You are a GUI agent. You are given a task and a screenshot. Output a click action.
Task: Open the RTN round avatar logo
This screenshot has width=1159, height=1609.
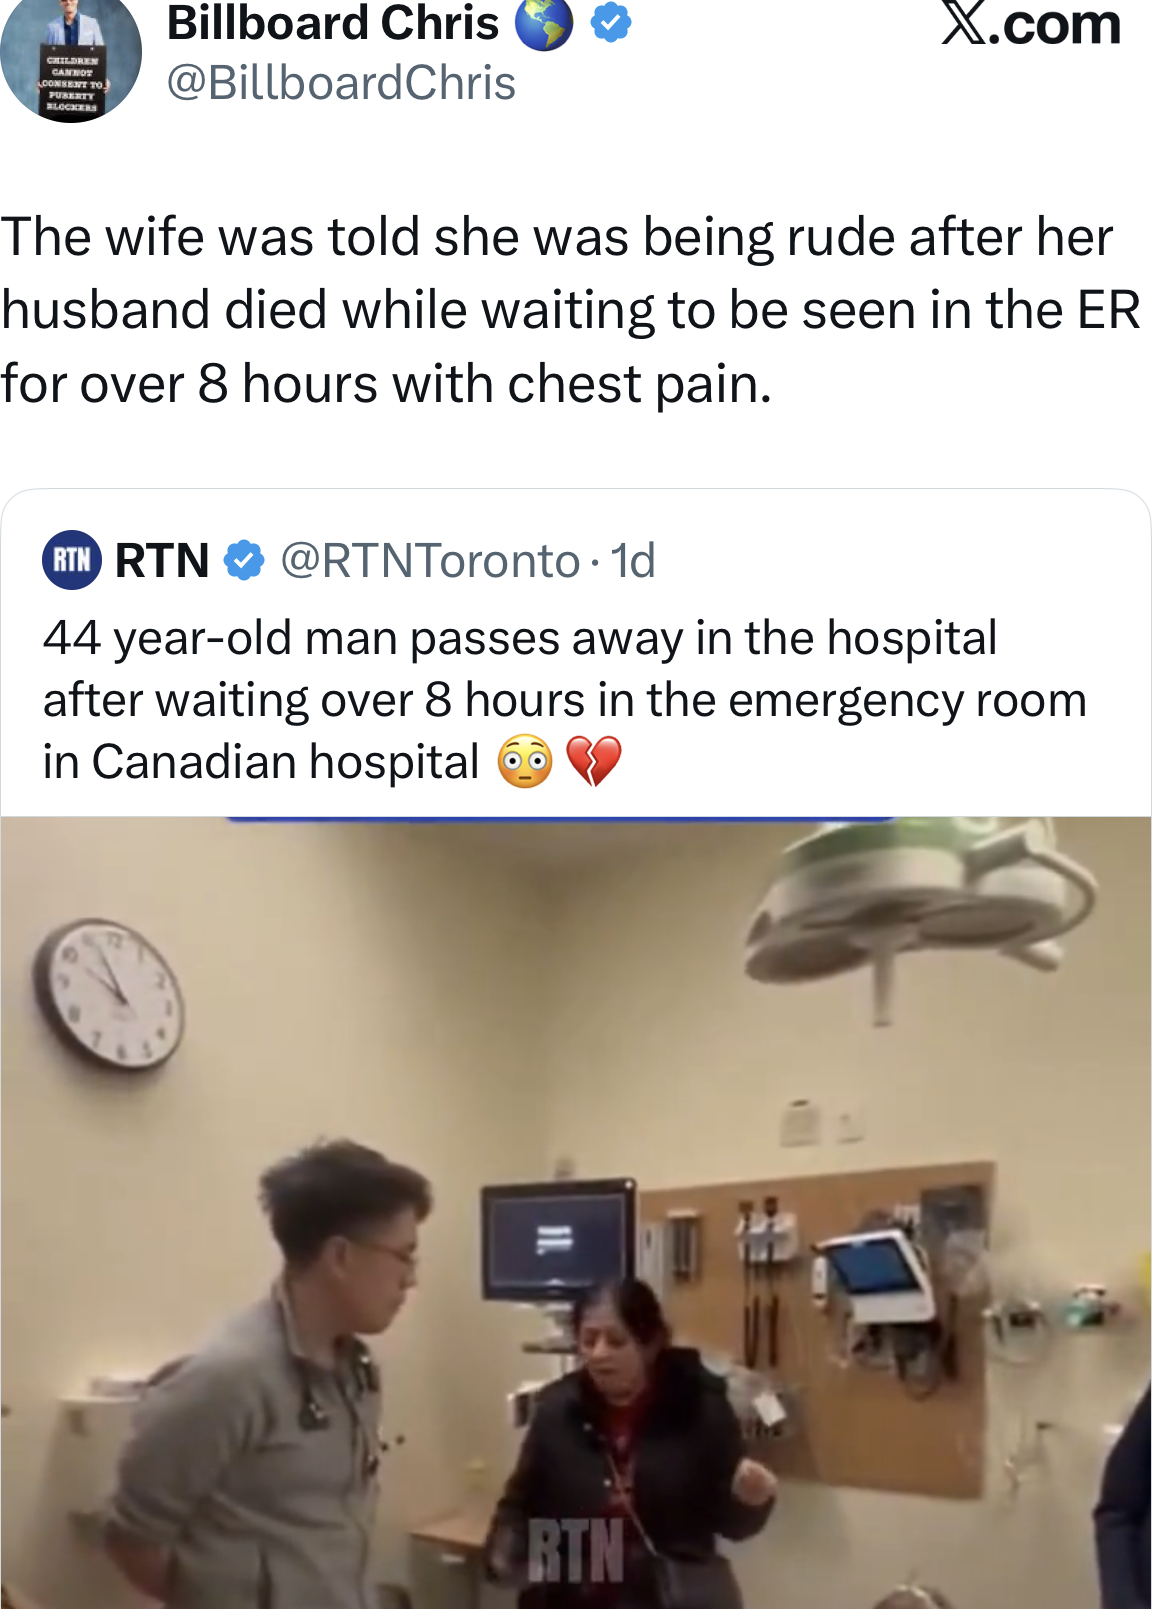tap(72, 559)
